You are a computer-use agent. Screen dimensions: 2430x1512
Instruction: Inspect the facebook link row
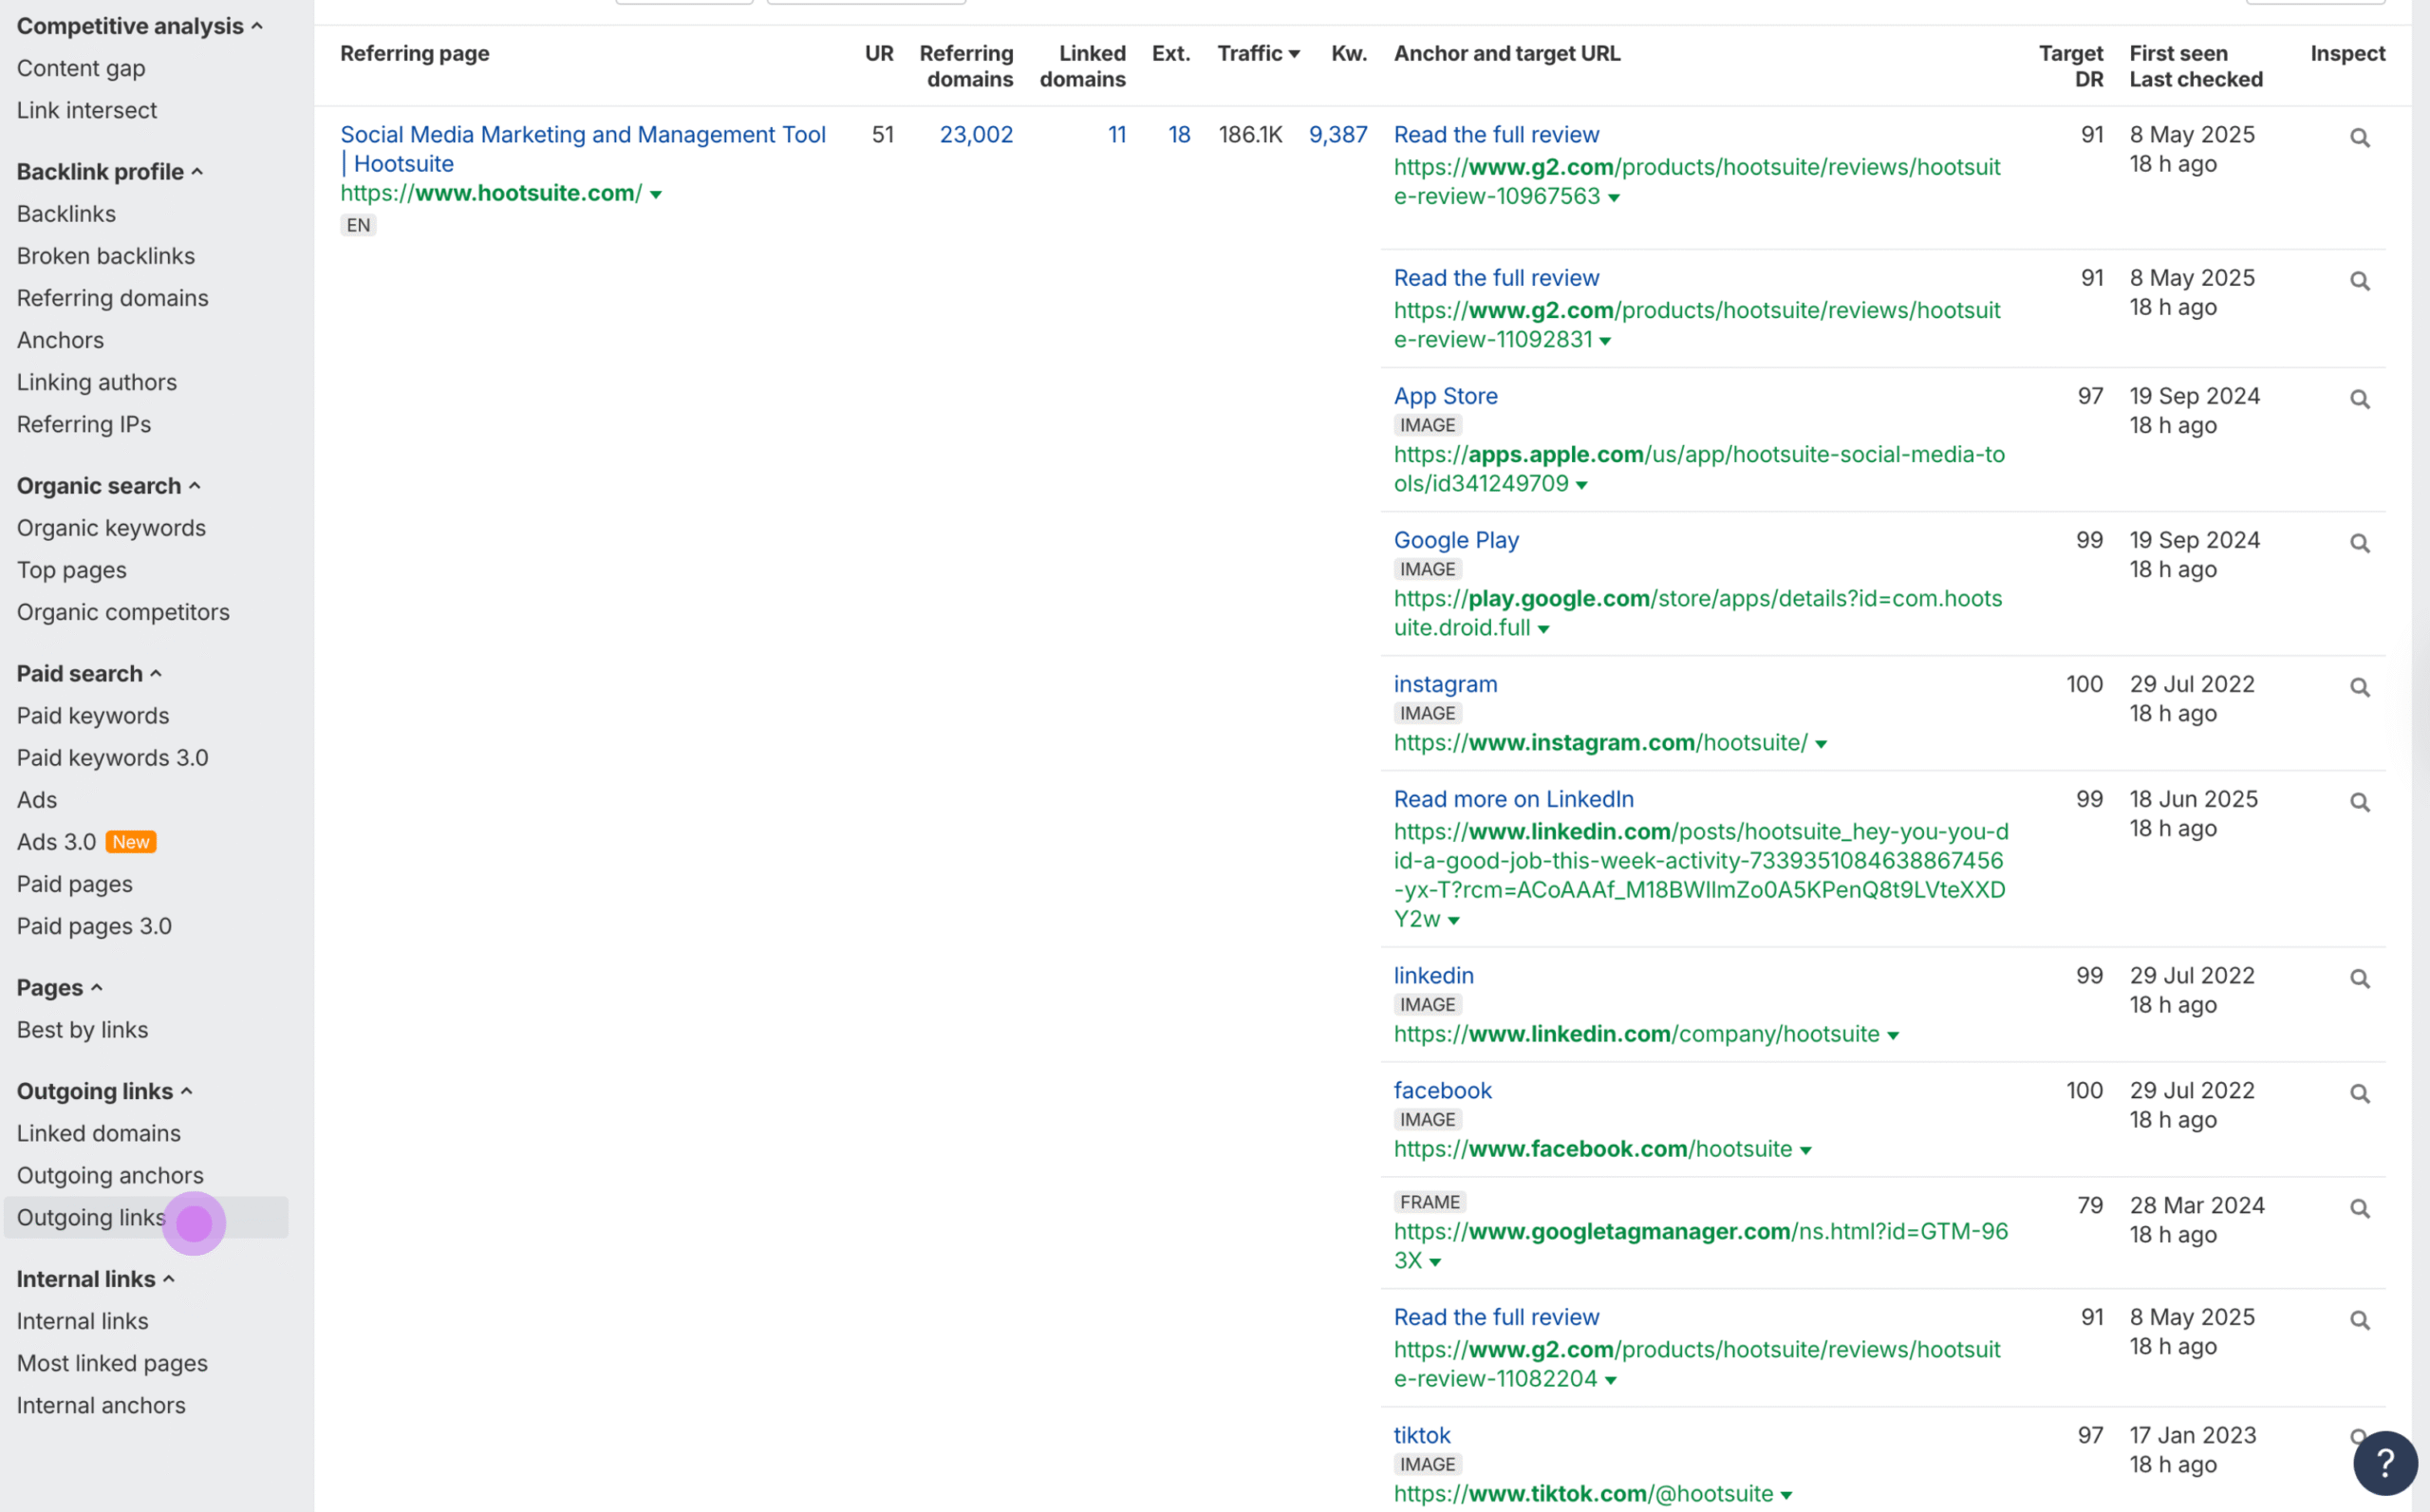point(2359,1093)
